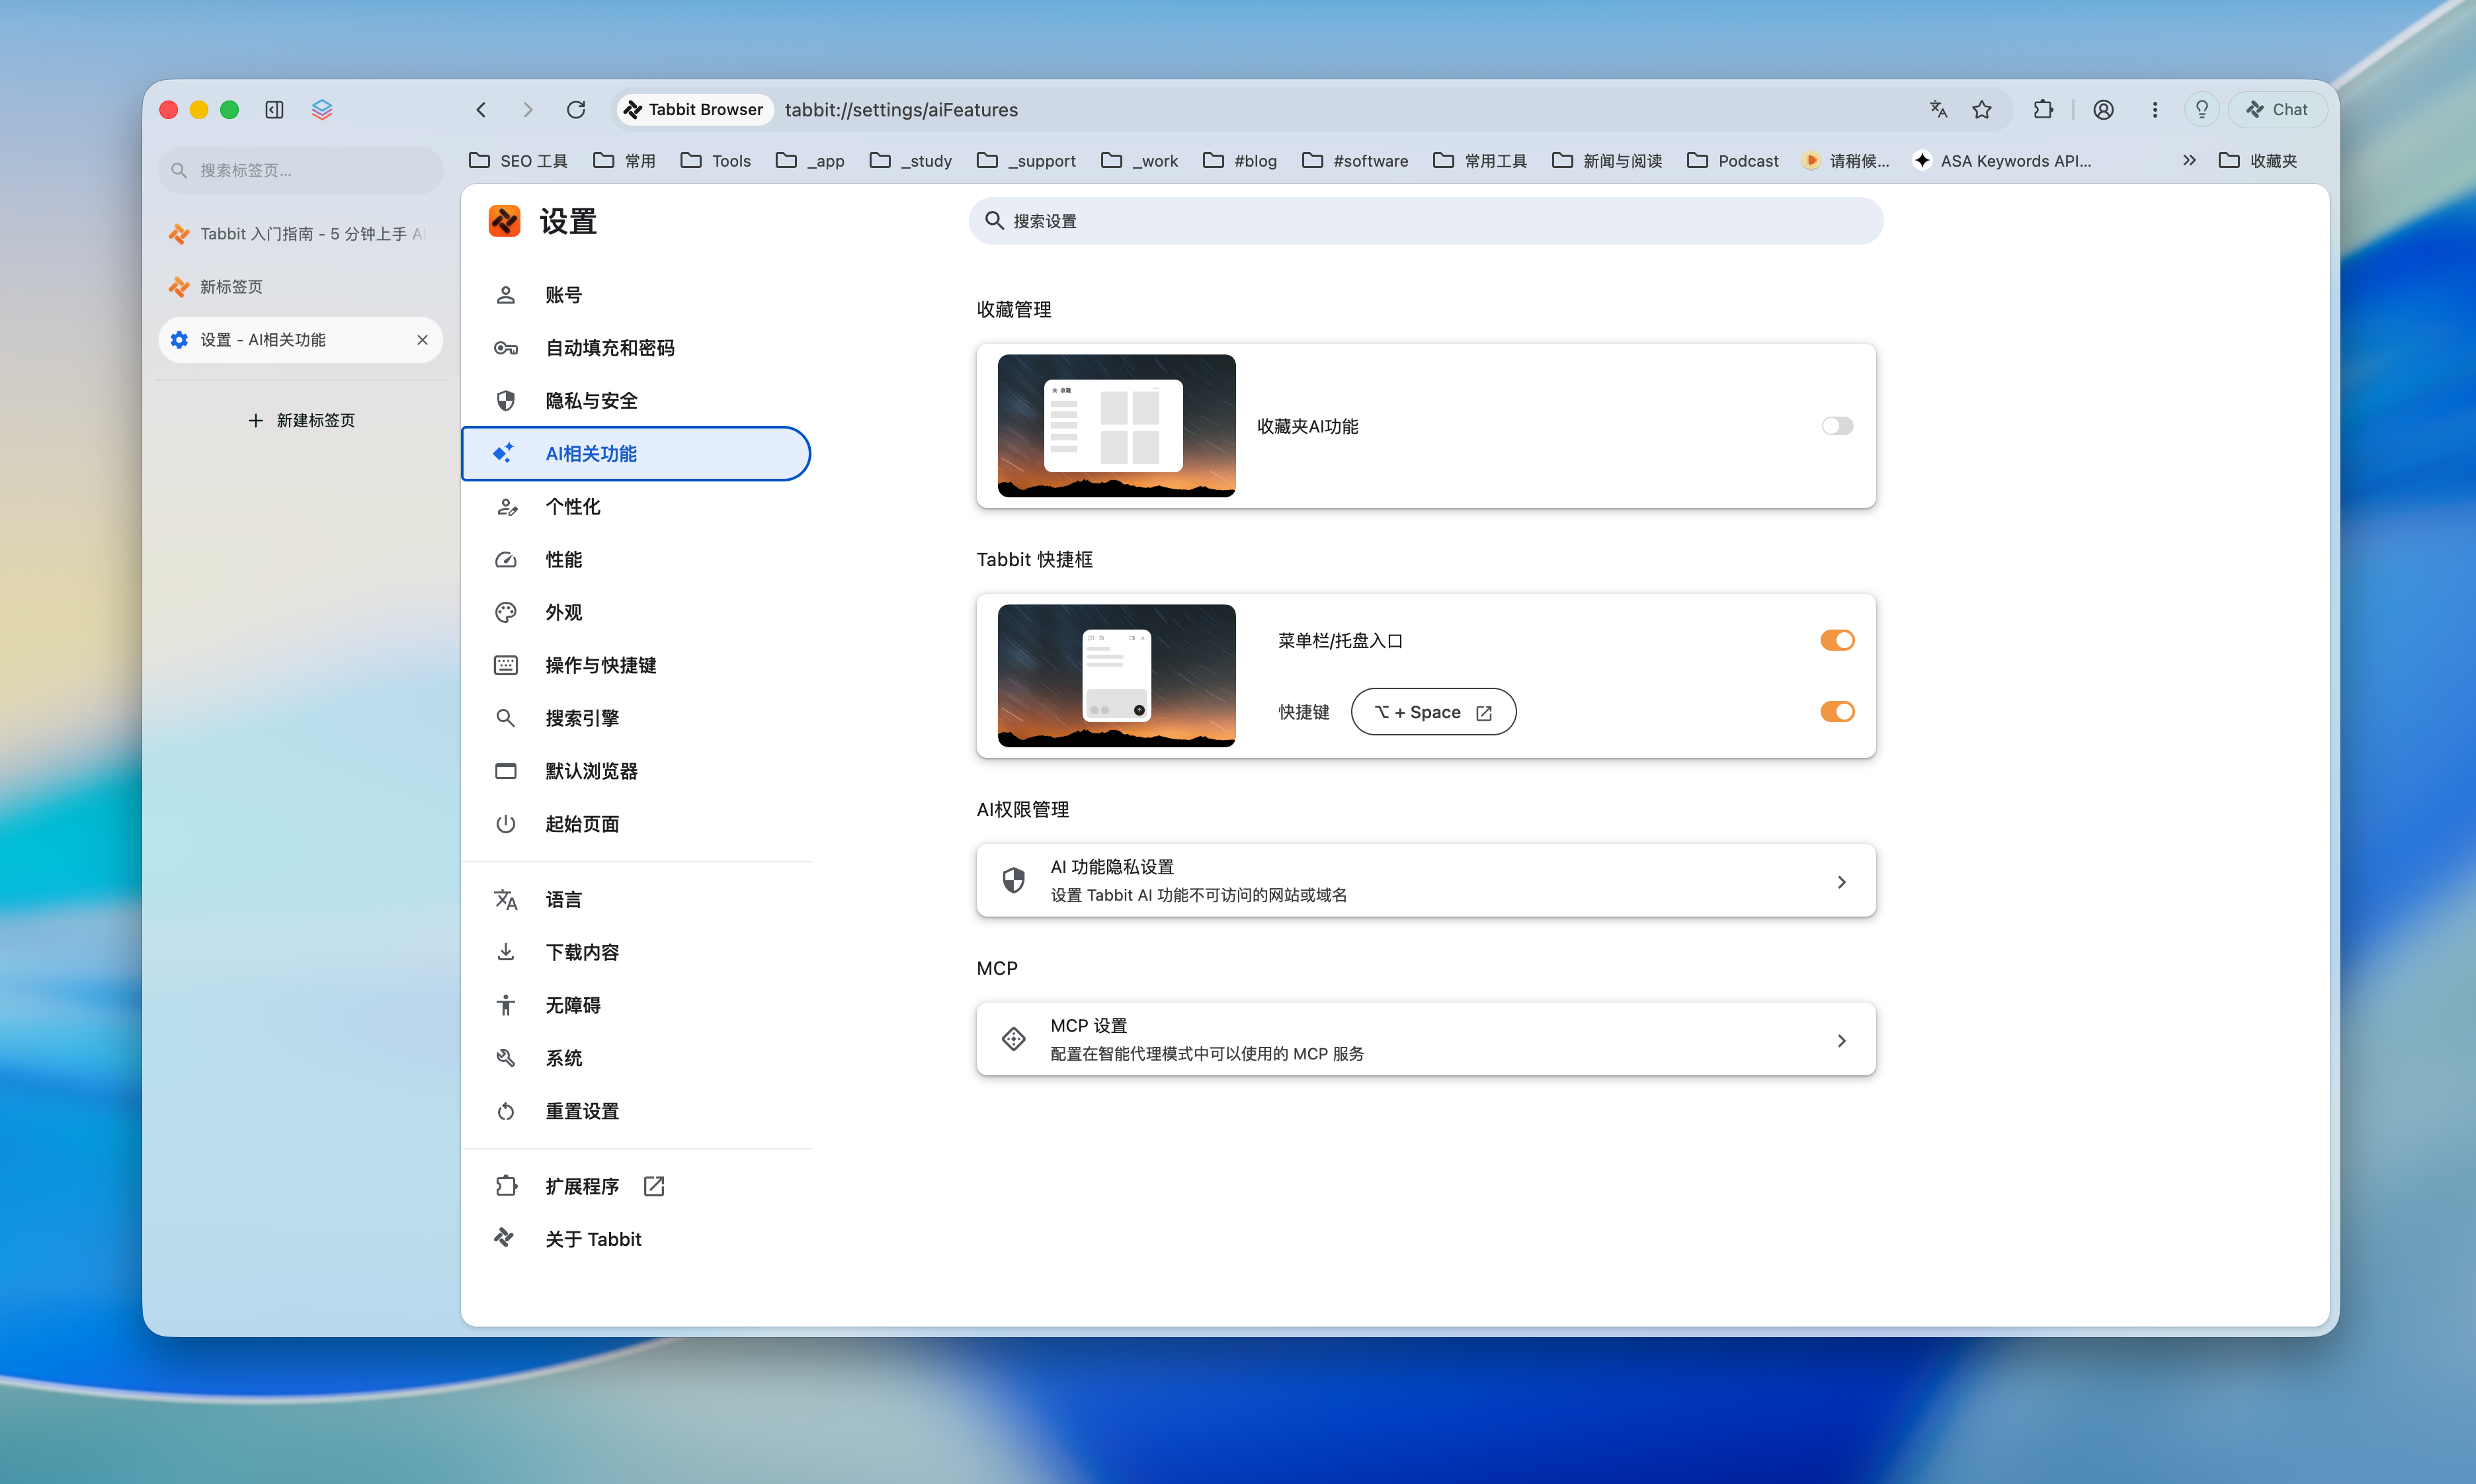Image resolution: width=2476 pixels, height=1484 pixels.
Task: Disable the 菜单栏/托盘入口 toggle
Action: (x=1837, y=640)
